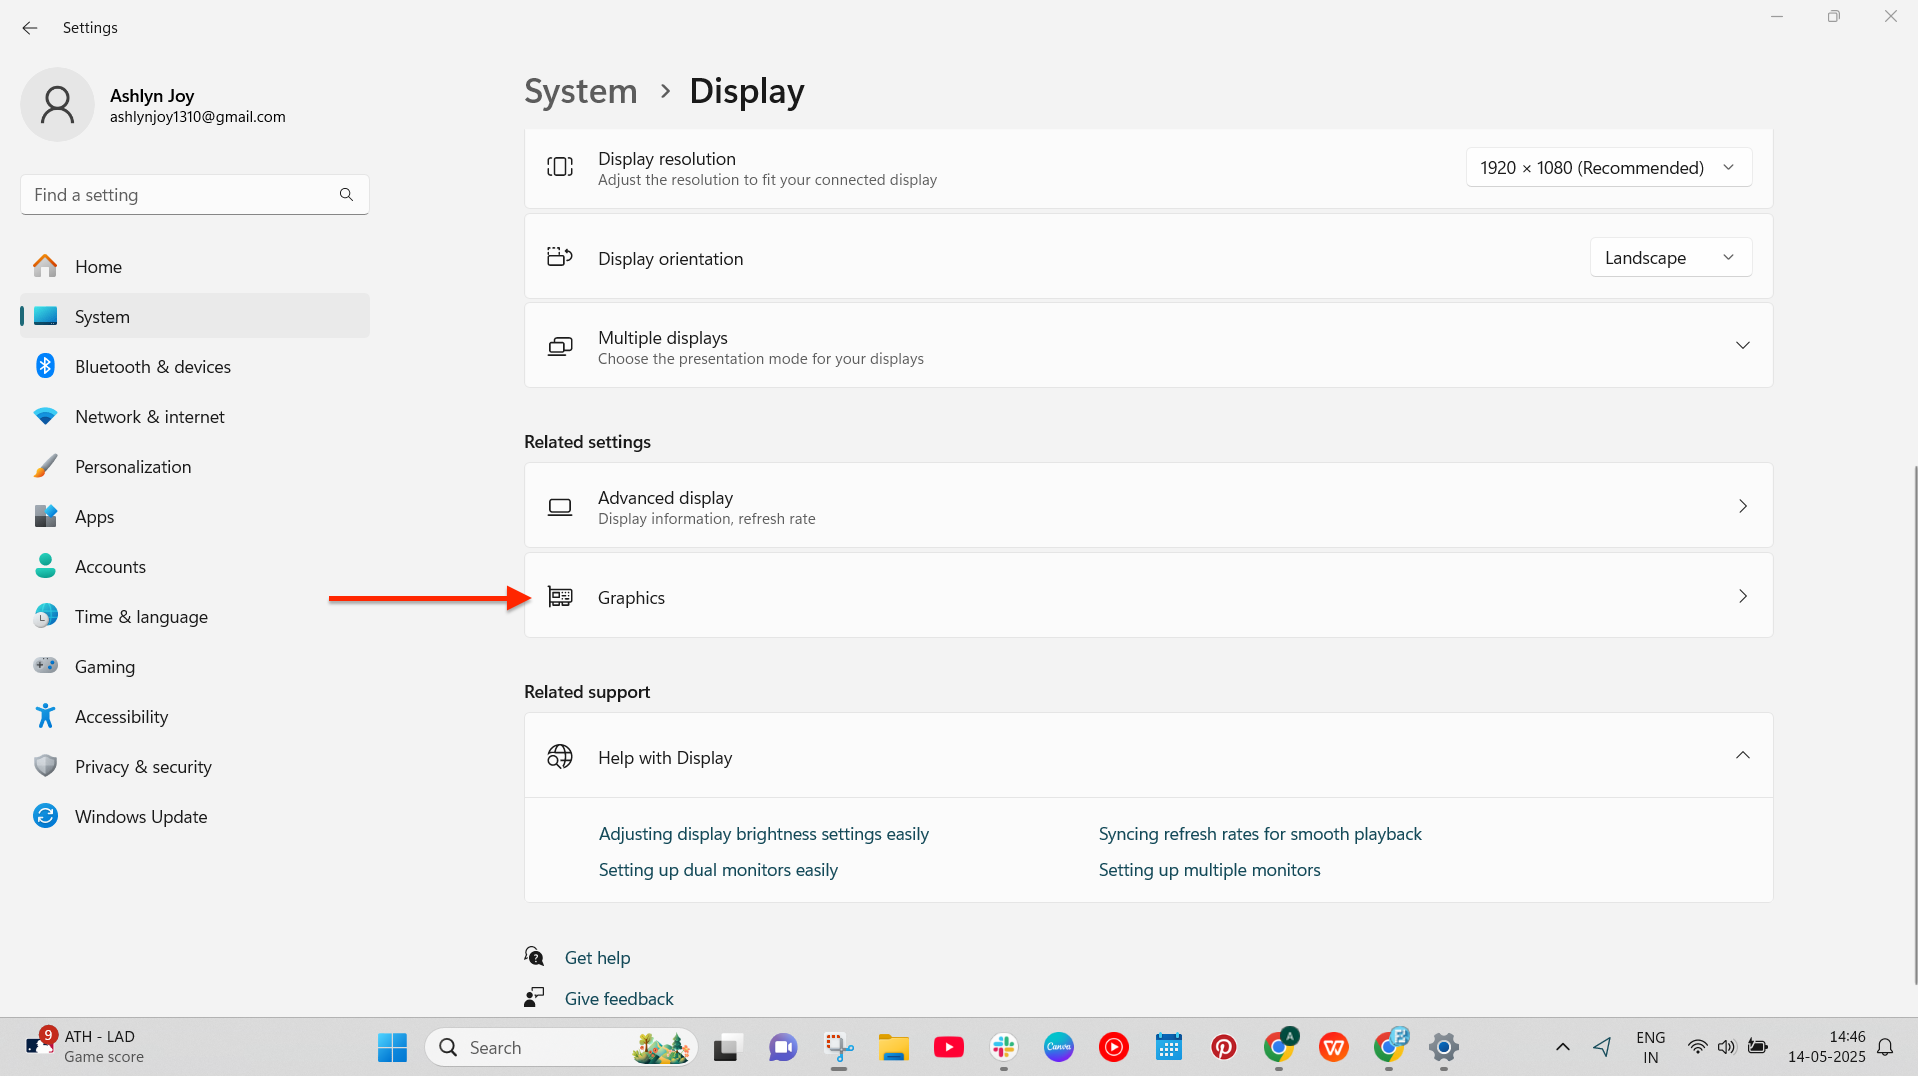The height and width of the screenshot is (1076, 1918).
Task: Open the Graphics settings page
Action: pyautogui.click(x=1147, y=597)
